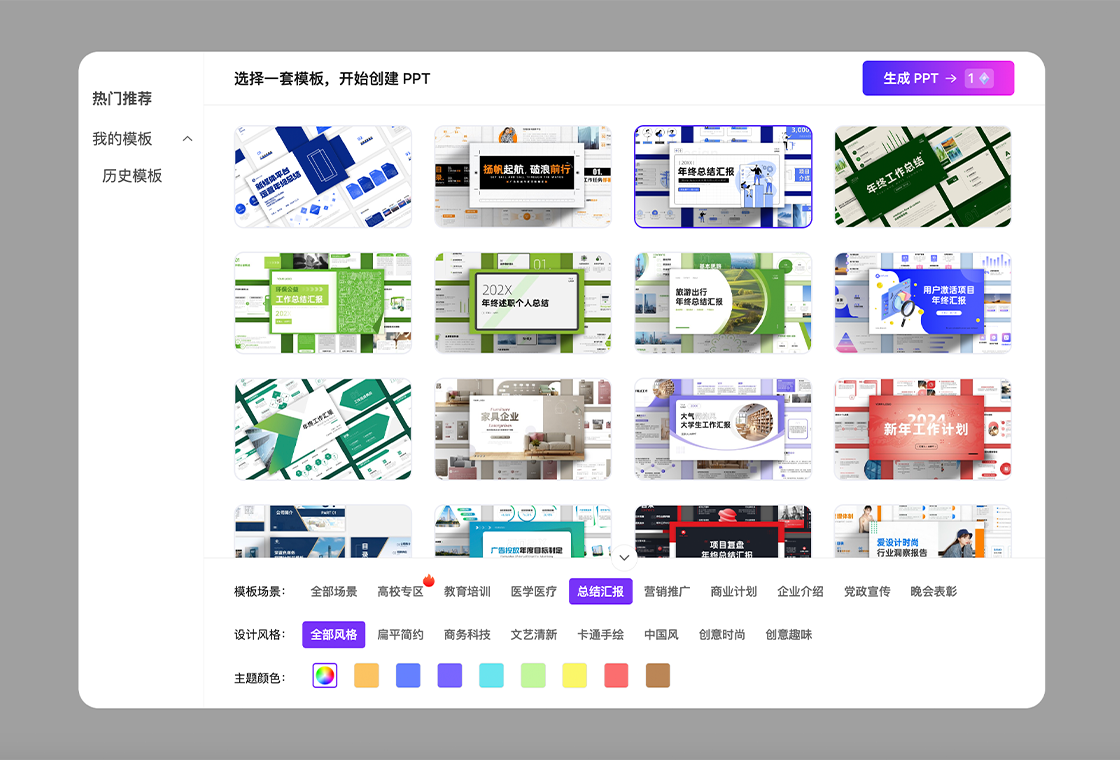Expand more templates with the down arrow
Viewport: 1120px width, 760px height.
tap(623, 558)
